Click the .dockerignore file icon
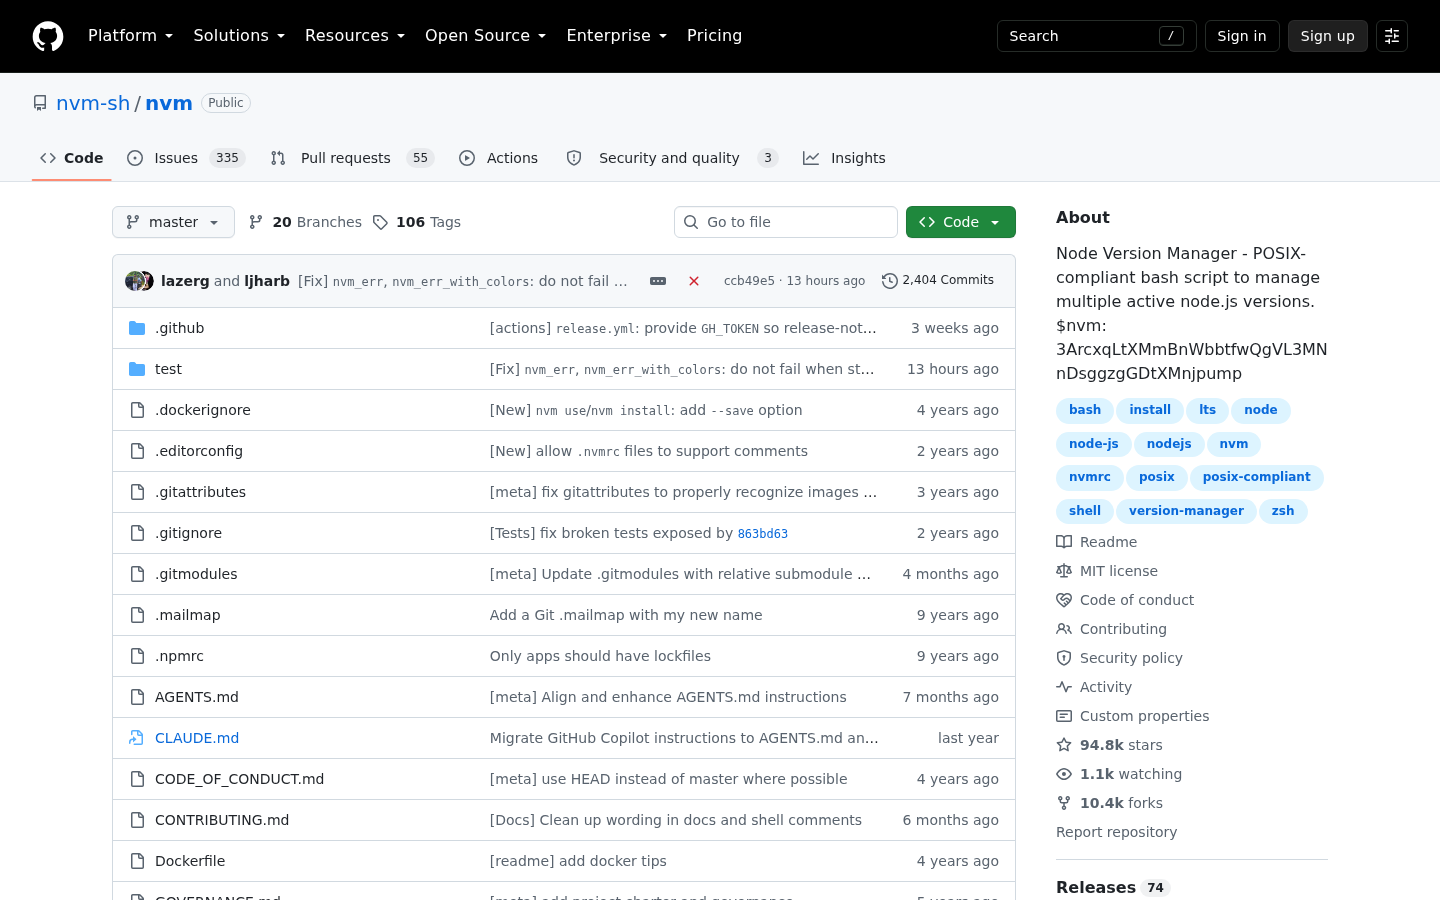This screenshot has width=1440, height=900. tap(137, 410)
